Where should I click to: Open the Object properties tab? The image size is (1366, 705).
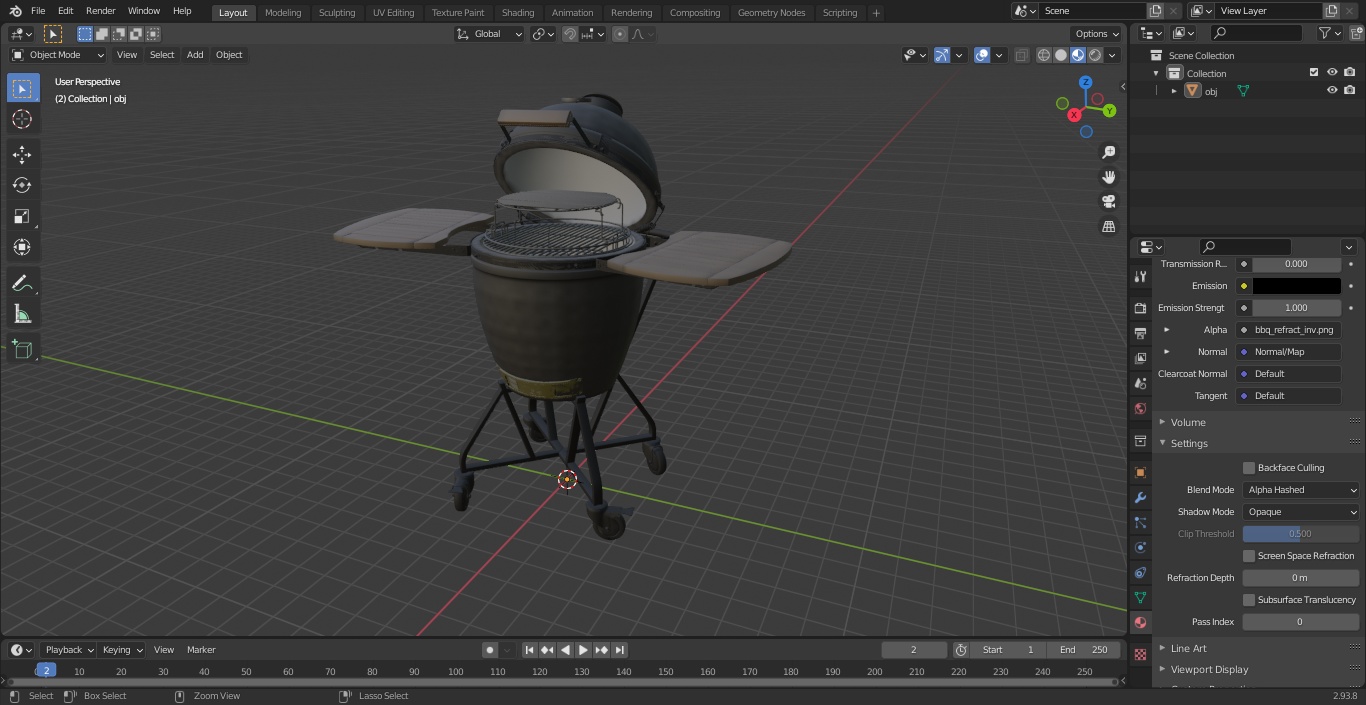click(x=1140, y=472)
